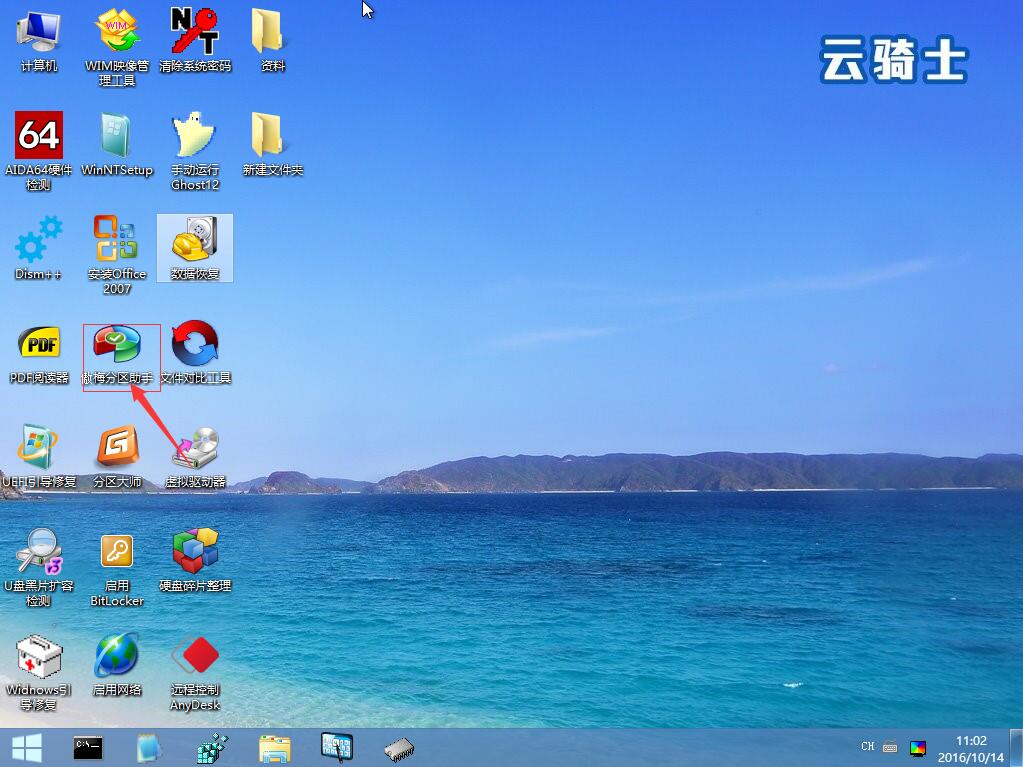Open on-screen keyboard taskbar icon
1023x767 pixels.
(337, 747)
